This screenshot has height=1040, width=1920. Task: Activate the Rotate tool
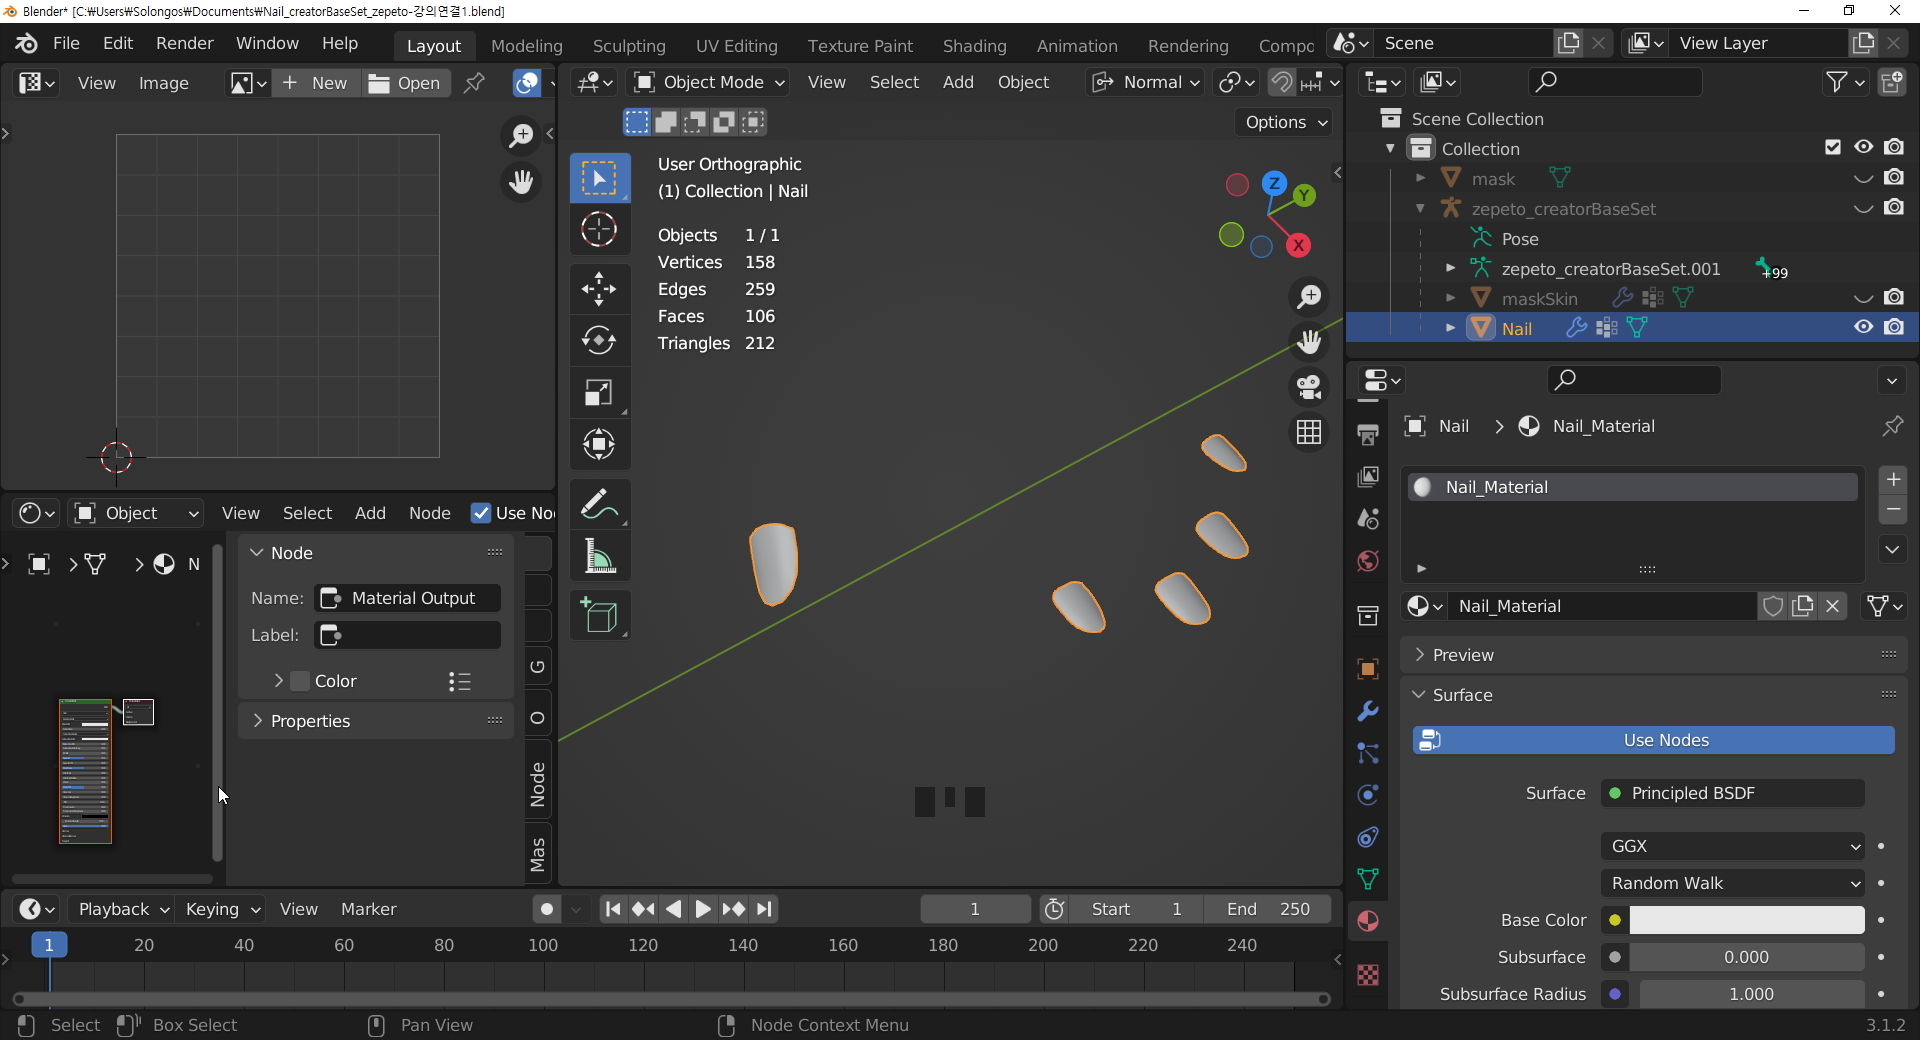pos(599,341)
